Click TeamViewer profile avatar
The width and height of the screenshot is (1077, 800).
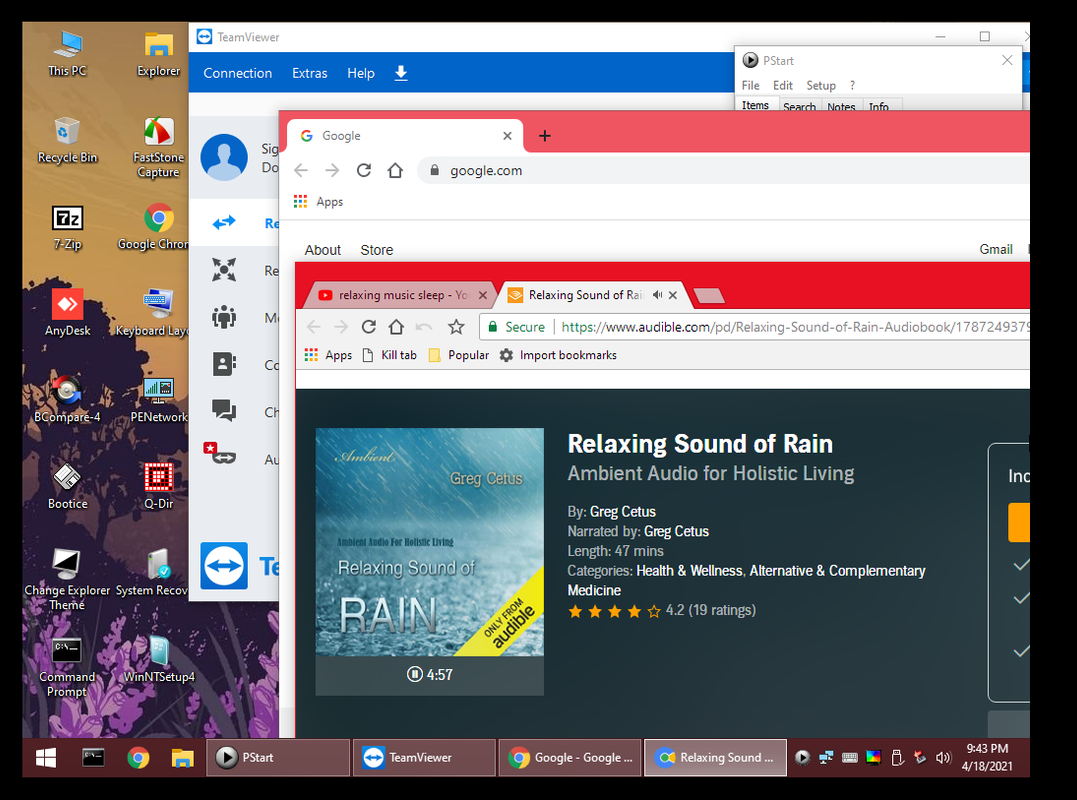(224, 157)
